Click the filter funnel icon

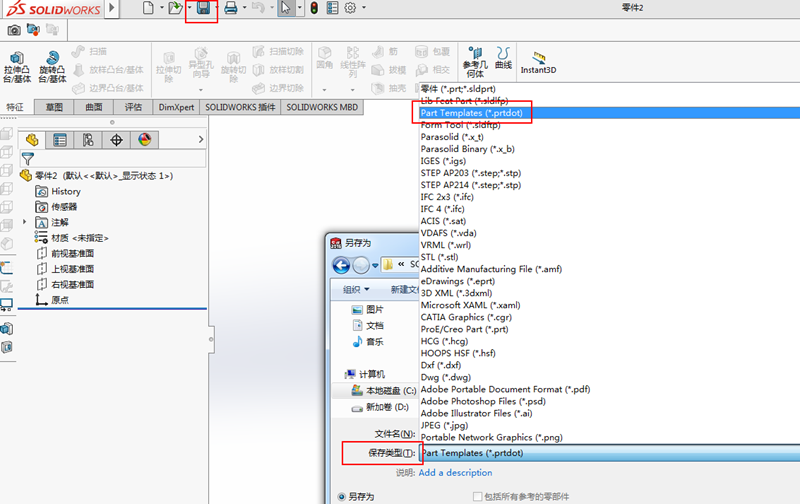click(28, 159)
